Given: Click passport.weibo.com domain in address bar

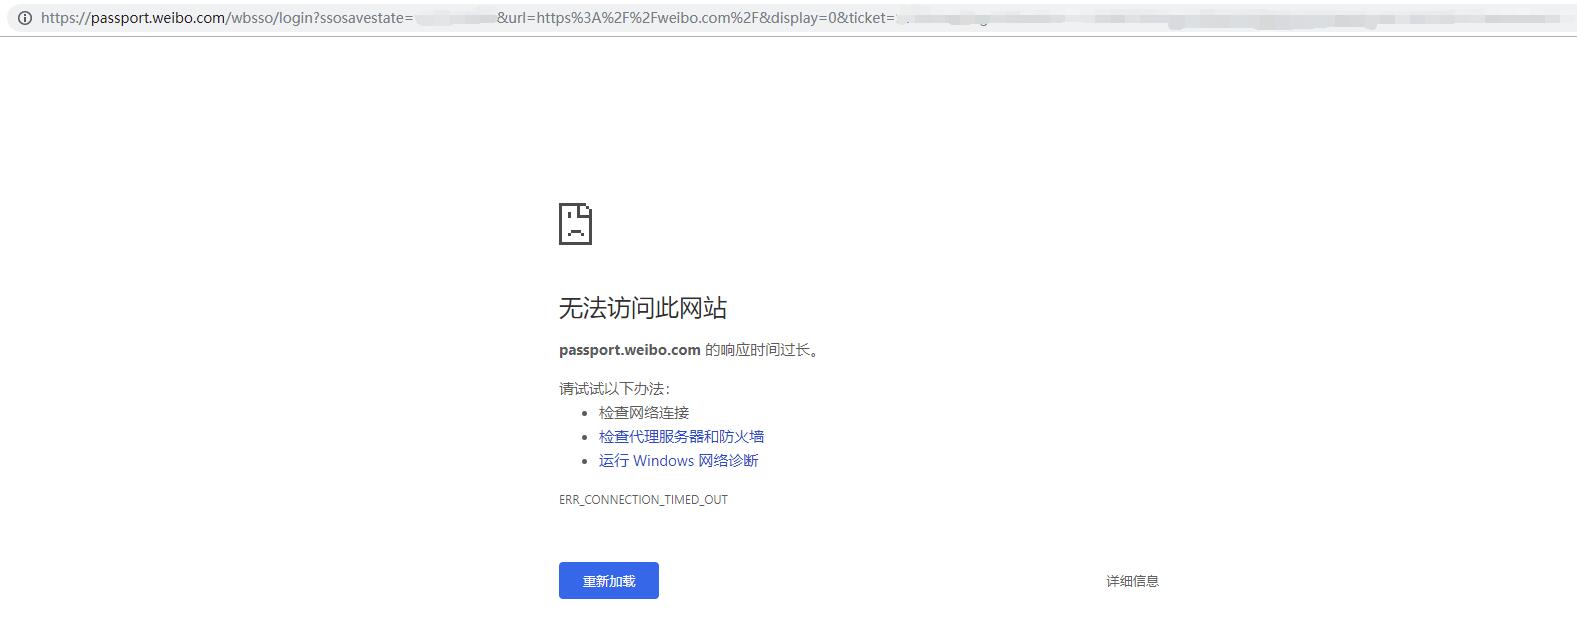Looking at the screenshot, I should coord(158,18).
